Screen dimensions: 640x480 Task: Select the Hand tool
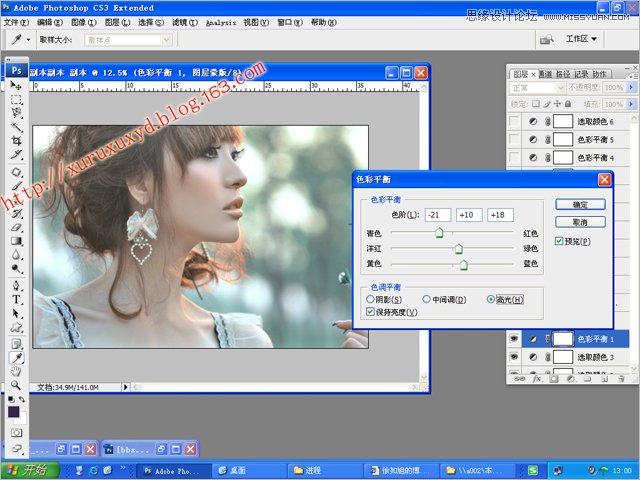pyautogui.click(x=16, y=371)
